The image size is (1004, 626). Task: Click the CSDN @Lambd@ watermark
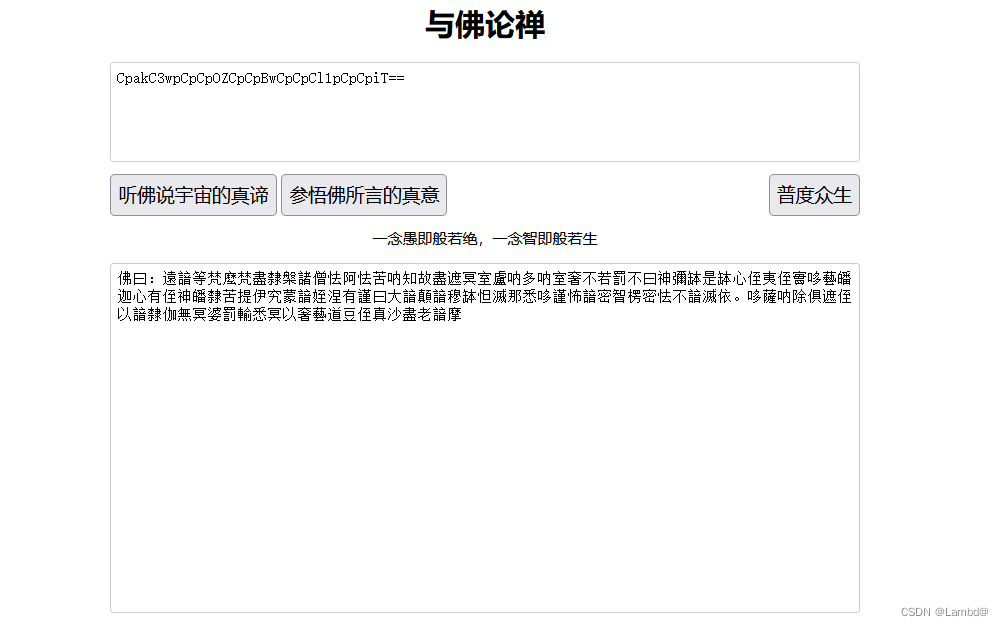[x=944, y=609]
